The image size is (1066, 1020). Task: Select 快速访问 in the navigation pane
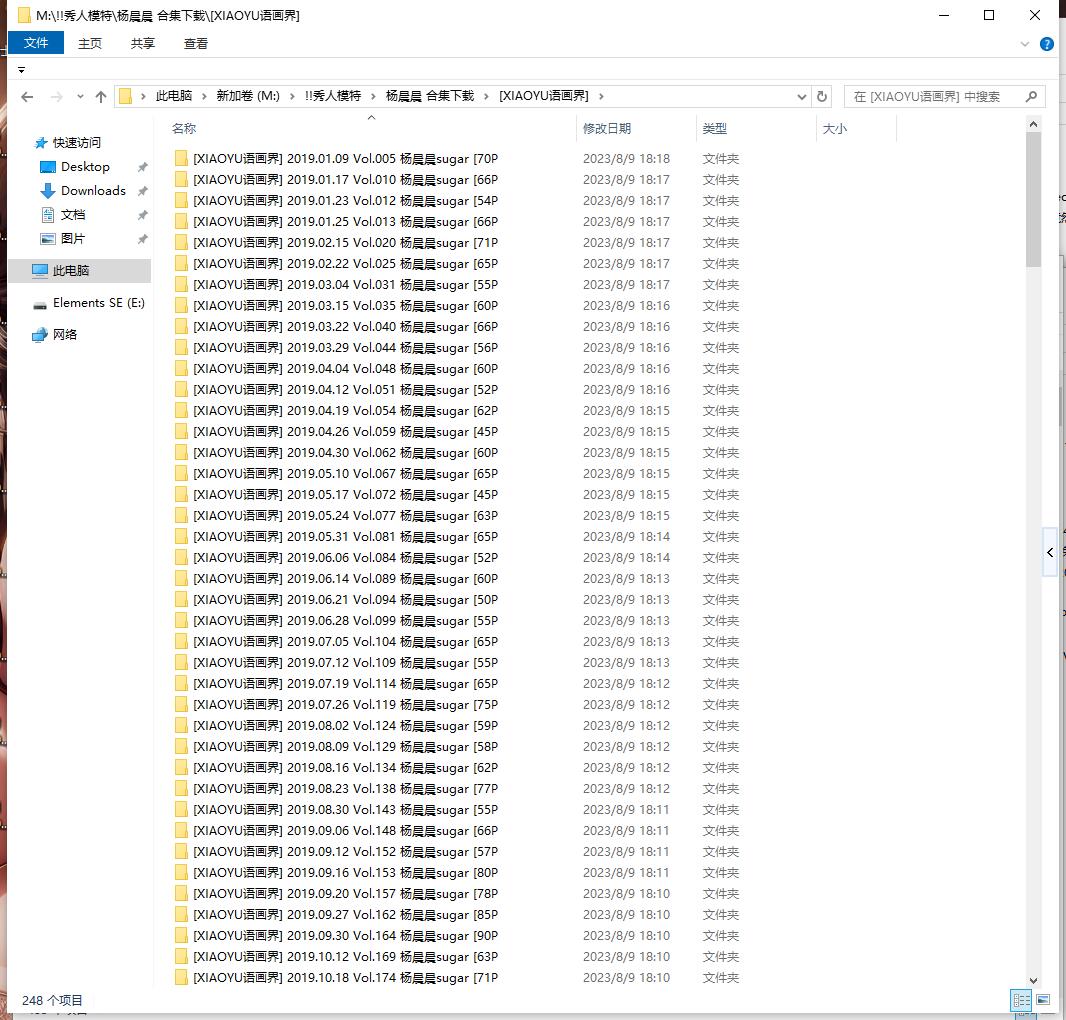76,143
